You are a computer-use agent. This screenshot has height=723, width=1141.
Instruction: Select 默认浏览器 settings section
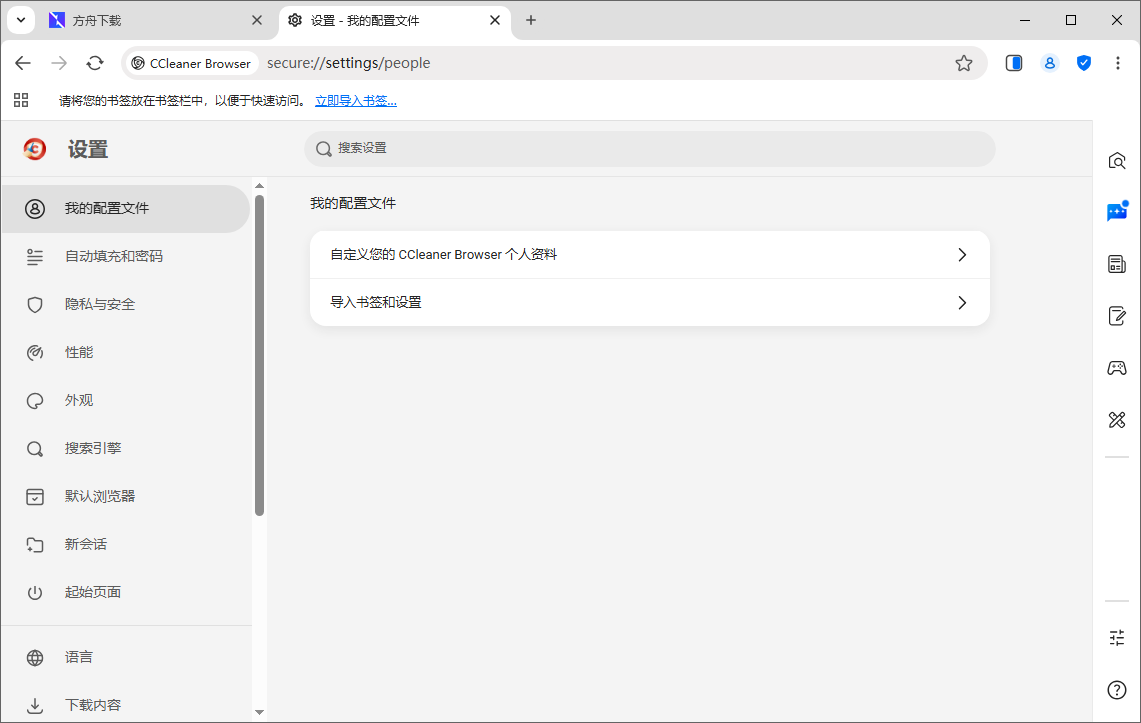[x=101, y=496]
